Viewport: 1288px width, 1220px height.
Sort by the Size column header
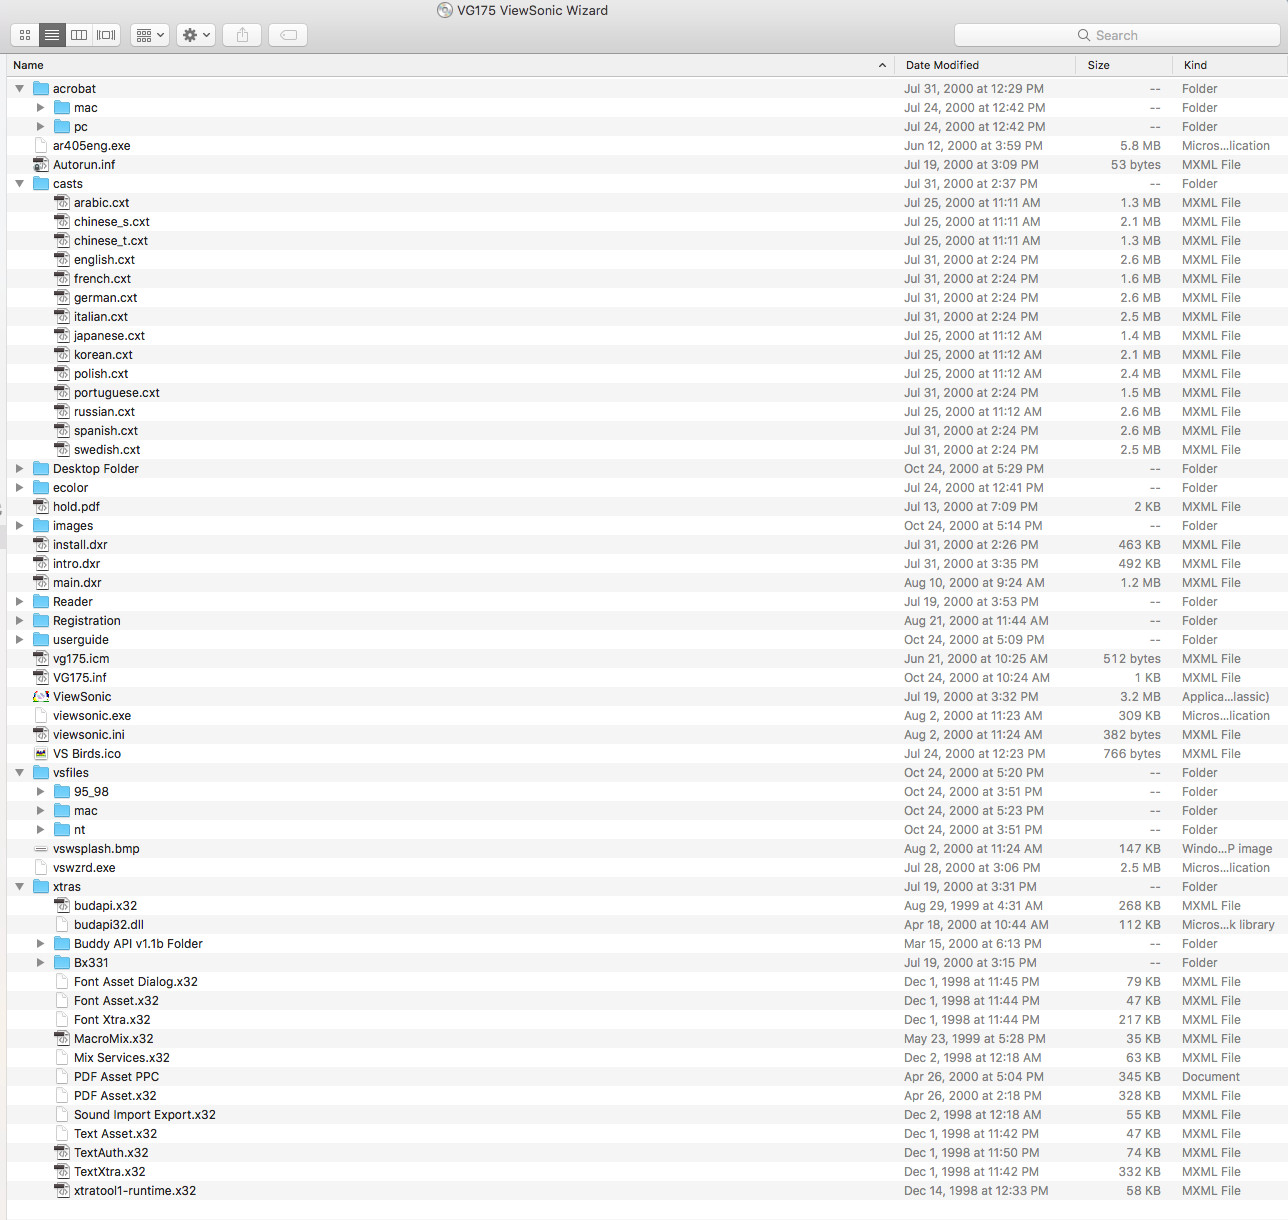(1125, 65)
